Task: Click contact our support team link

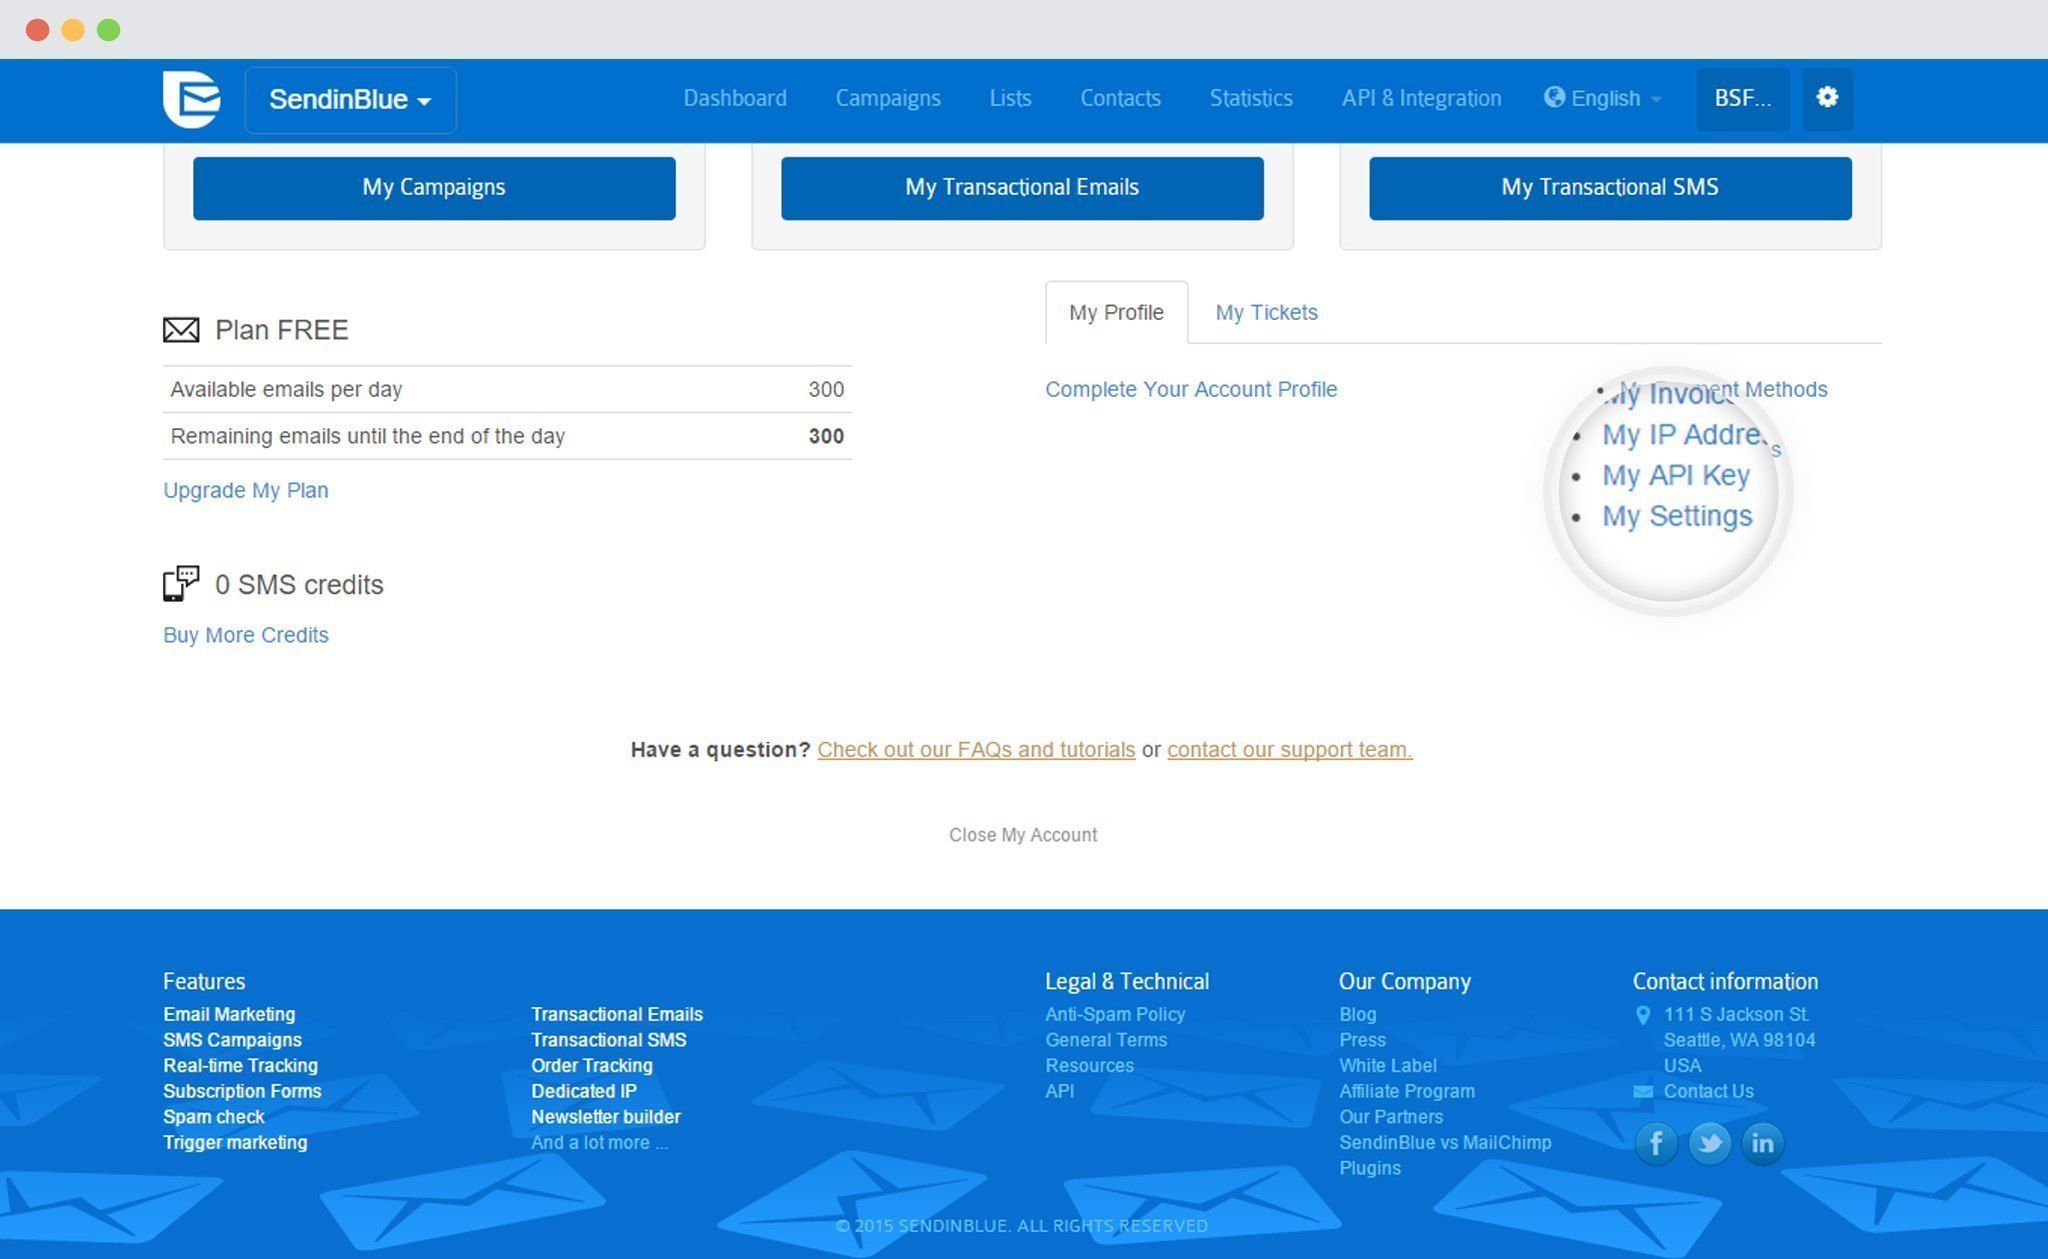Action: [1290, 749]
